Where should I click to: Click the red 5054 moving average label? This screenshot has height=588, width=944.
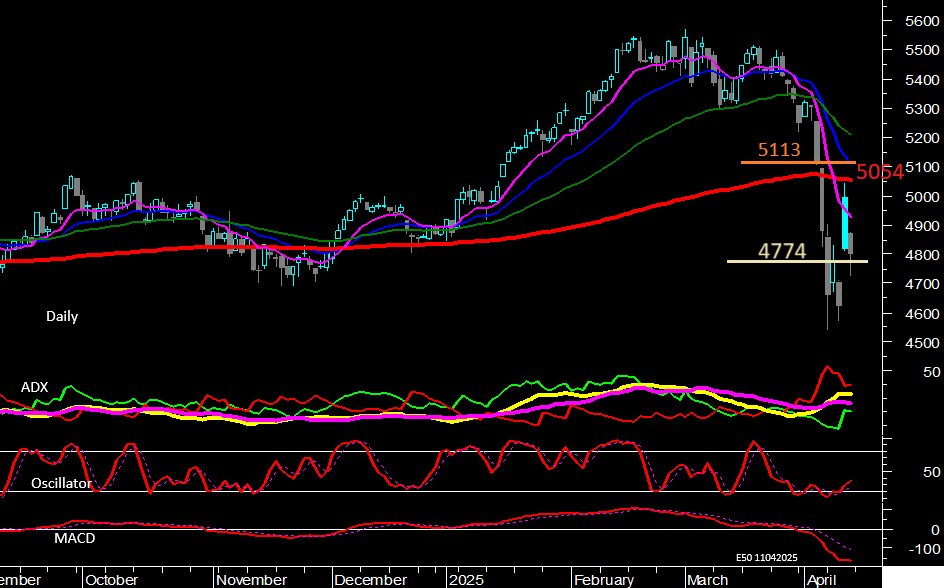880,172
